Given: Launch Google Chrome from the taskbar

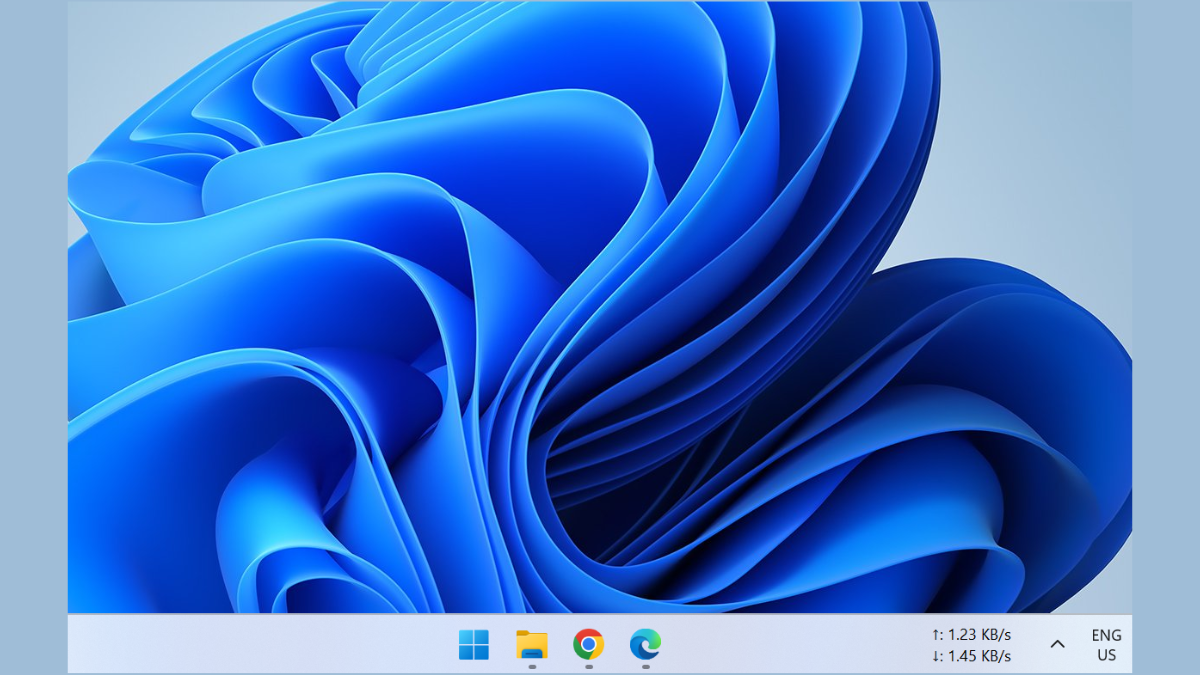Looking at the screenshot, I should (x=589, y=645).
